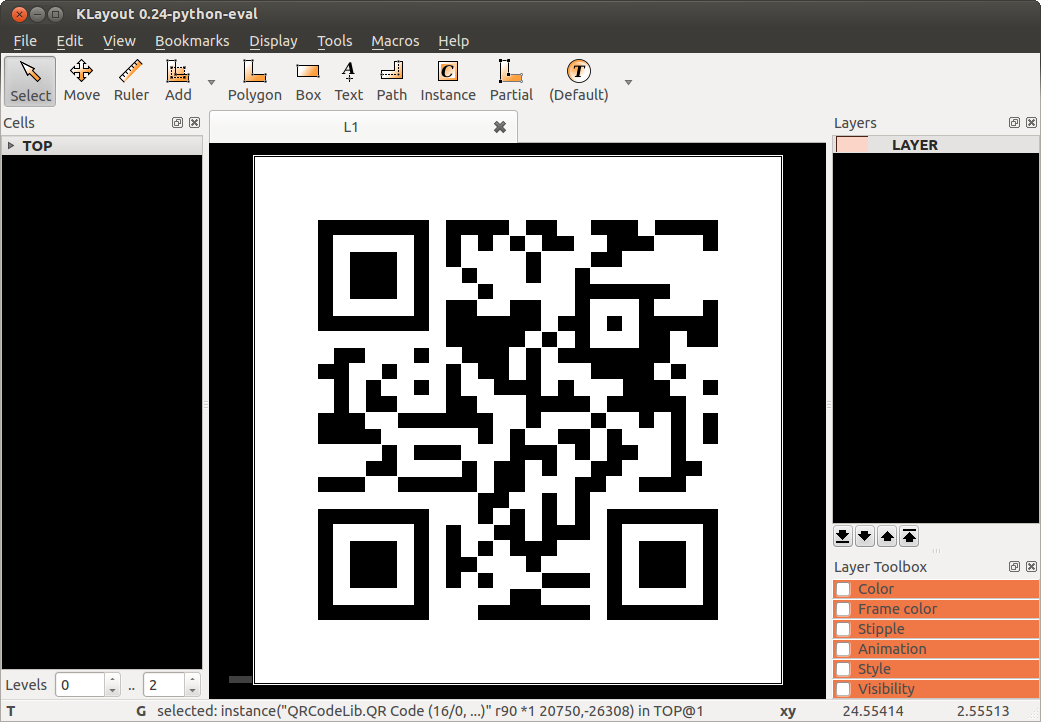This screenshot has height=722, width=1041.
Task: Choose the Move tool
Action: [82, 81]
